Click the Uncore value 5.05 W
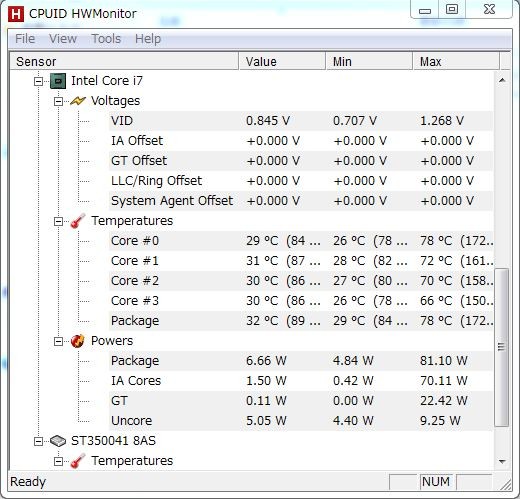The image size is (520, 499). tap(266, 421)
